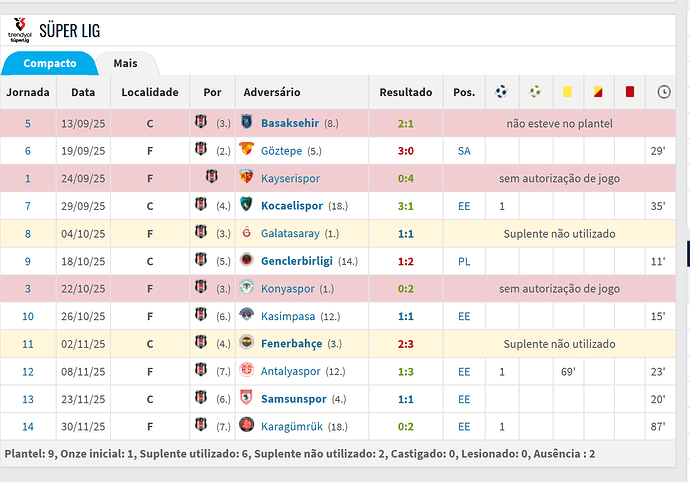Open Galatasaray club crest
Screen dimensions: 690x482
tap(247, 232)
